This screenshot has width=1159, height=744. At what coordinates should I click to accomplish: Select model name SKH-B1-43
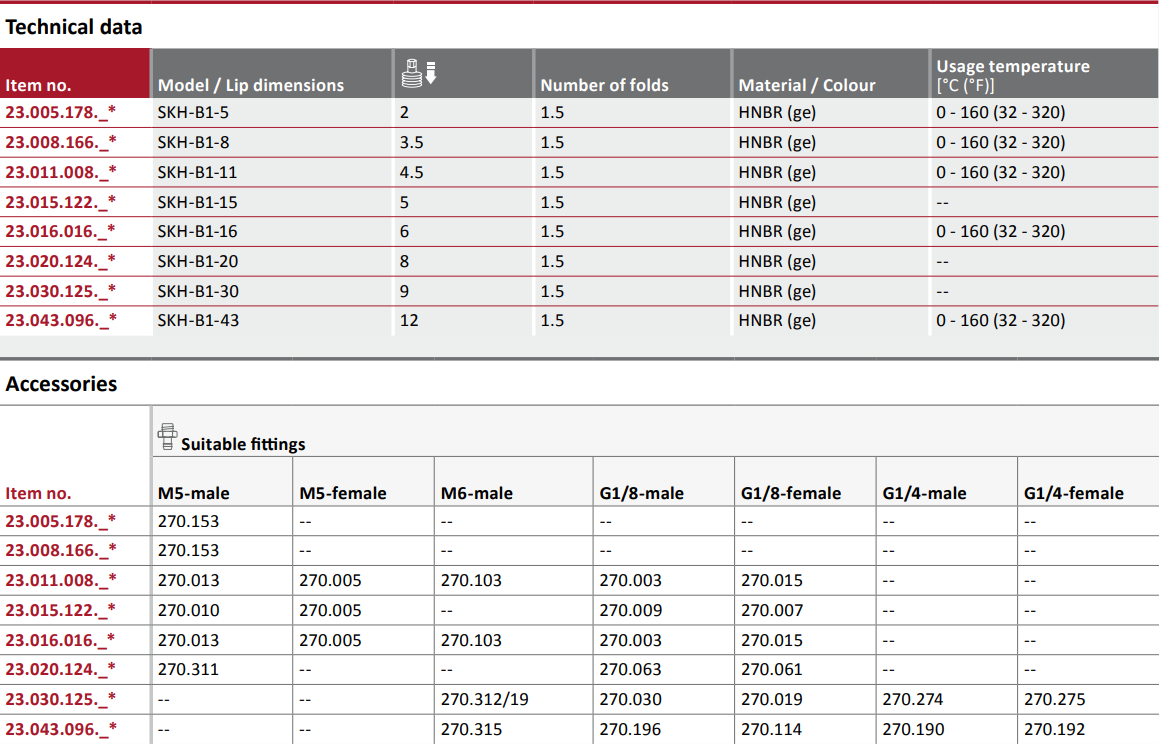pyautogui.click(x=198, y=320)
